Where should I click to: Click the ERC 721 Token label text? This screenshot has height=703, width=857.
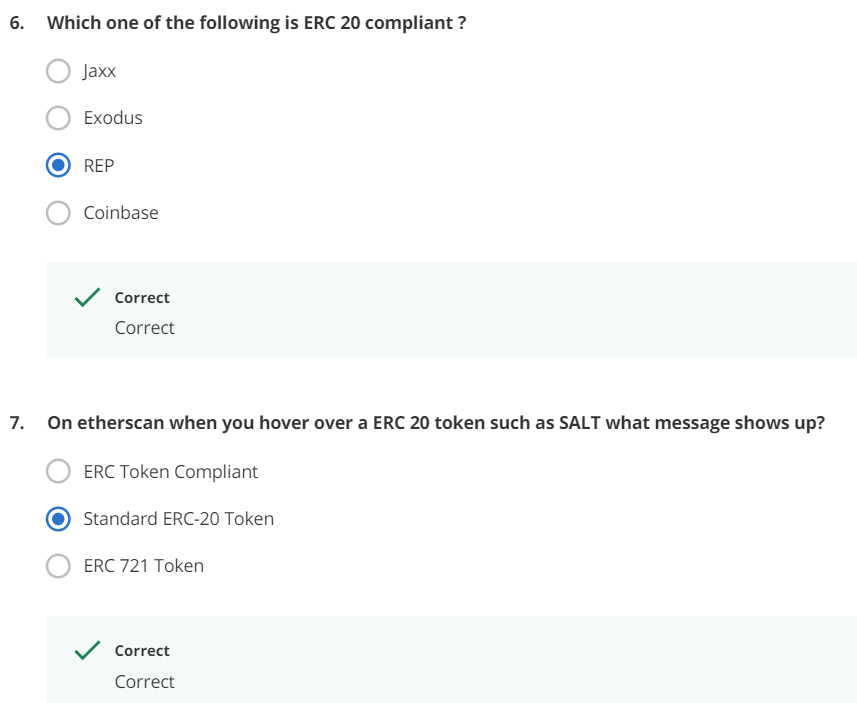click(143, 566)
